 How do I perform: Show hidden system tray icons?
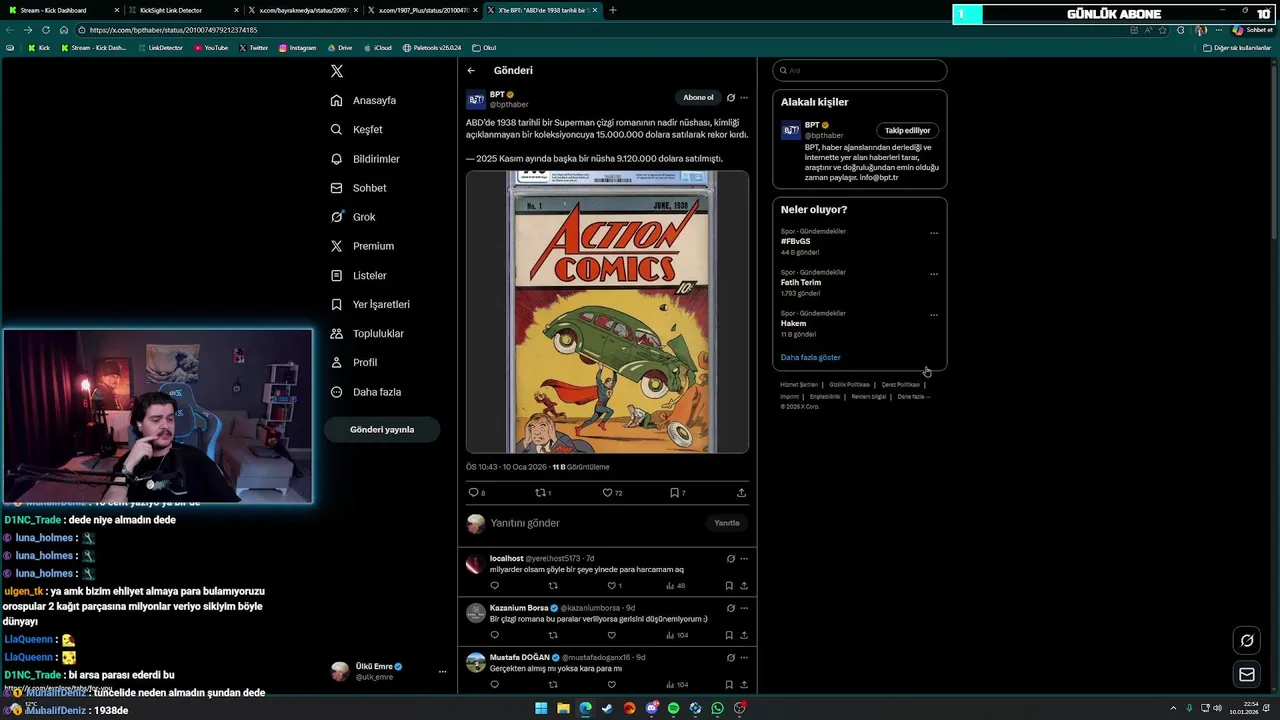click(1173, 708)
